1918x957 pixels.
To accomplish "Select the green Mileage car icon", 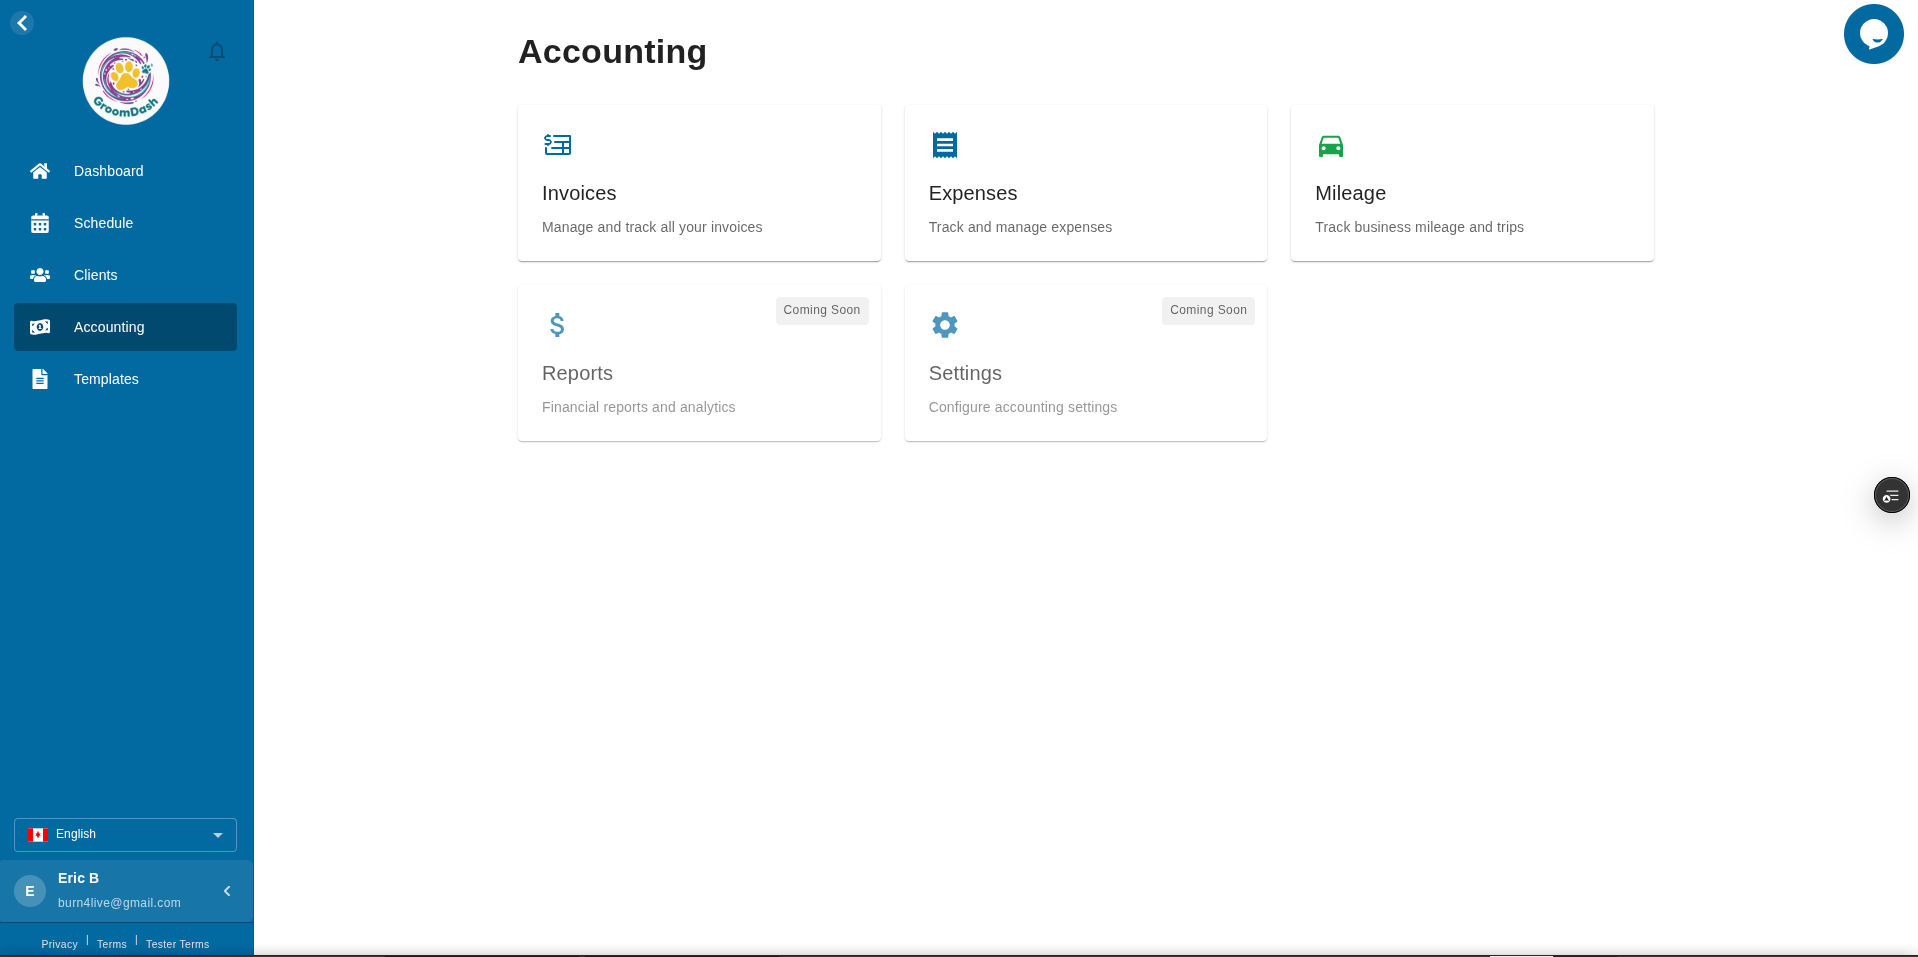I will click(x=1330, y=145).
